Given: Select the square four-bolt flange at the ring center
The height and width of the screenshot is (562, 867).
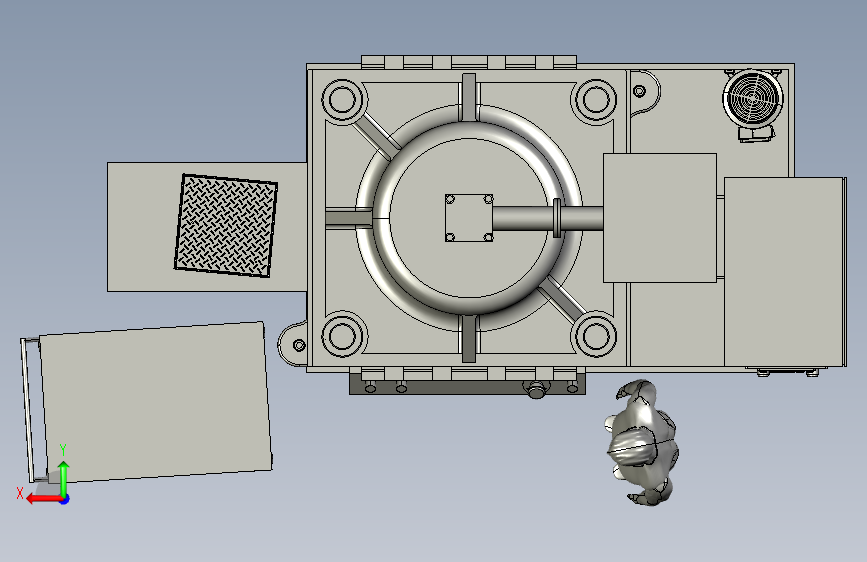Looking at the screenshot, I should (x=469, y=218).
